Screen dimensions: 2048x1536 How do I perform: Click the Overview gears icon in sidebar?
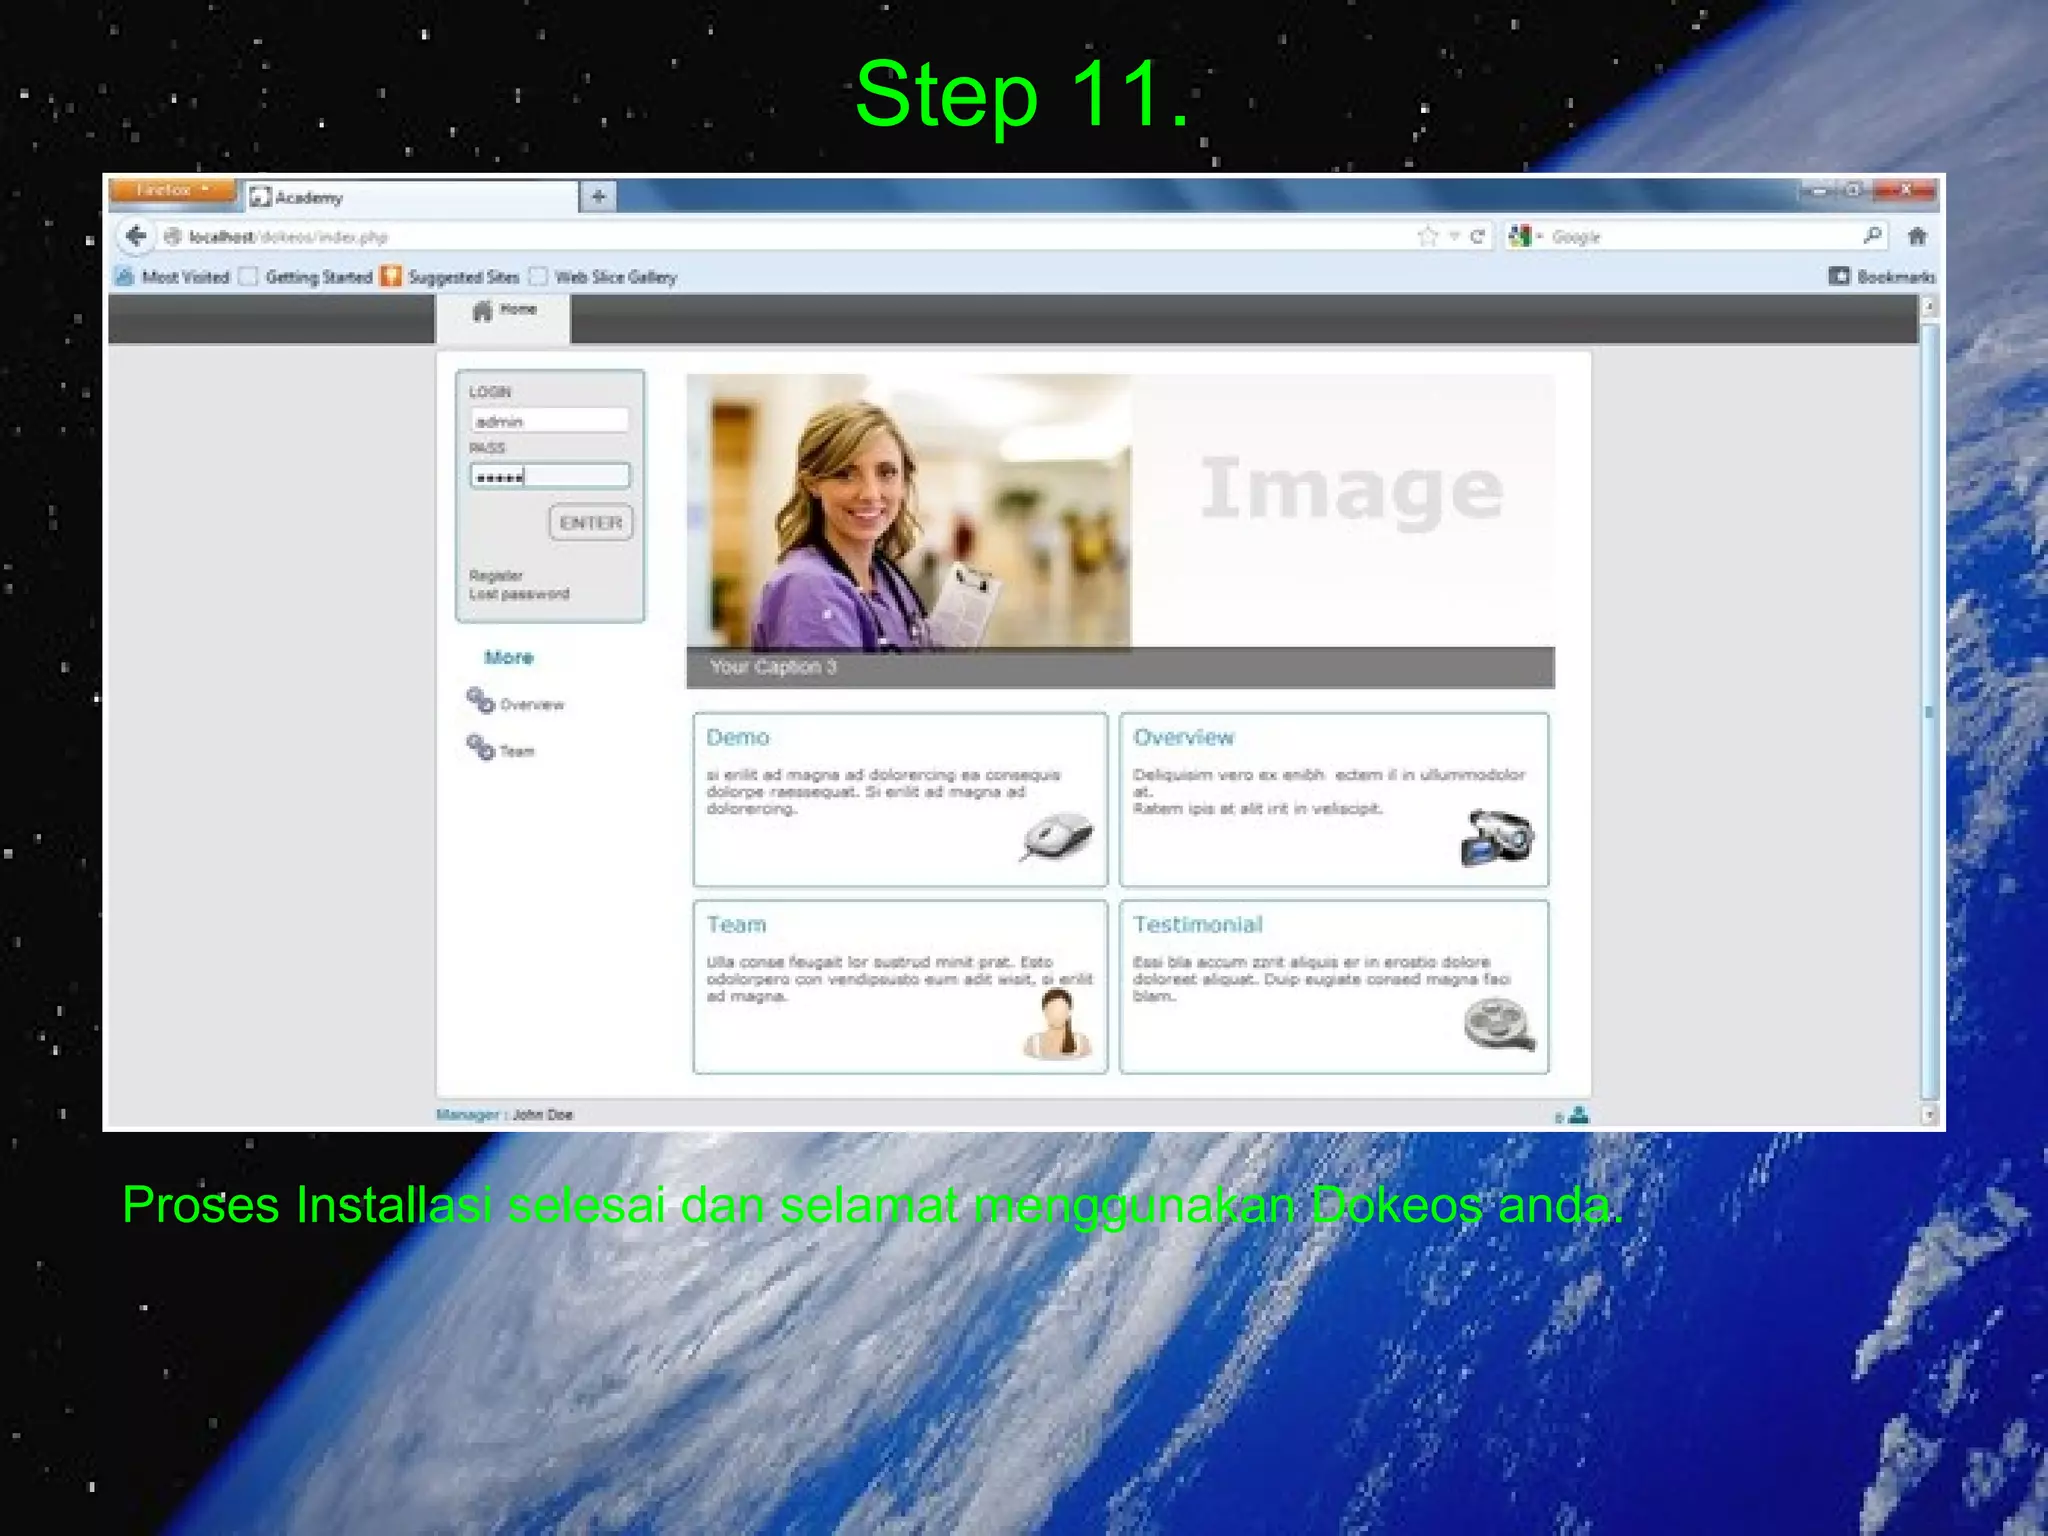481,701
